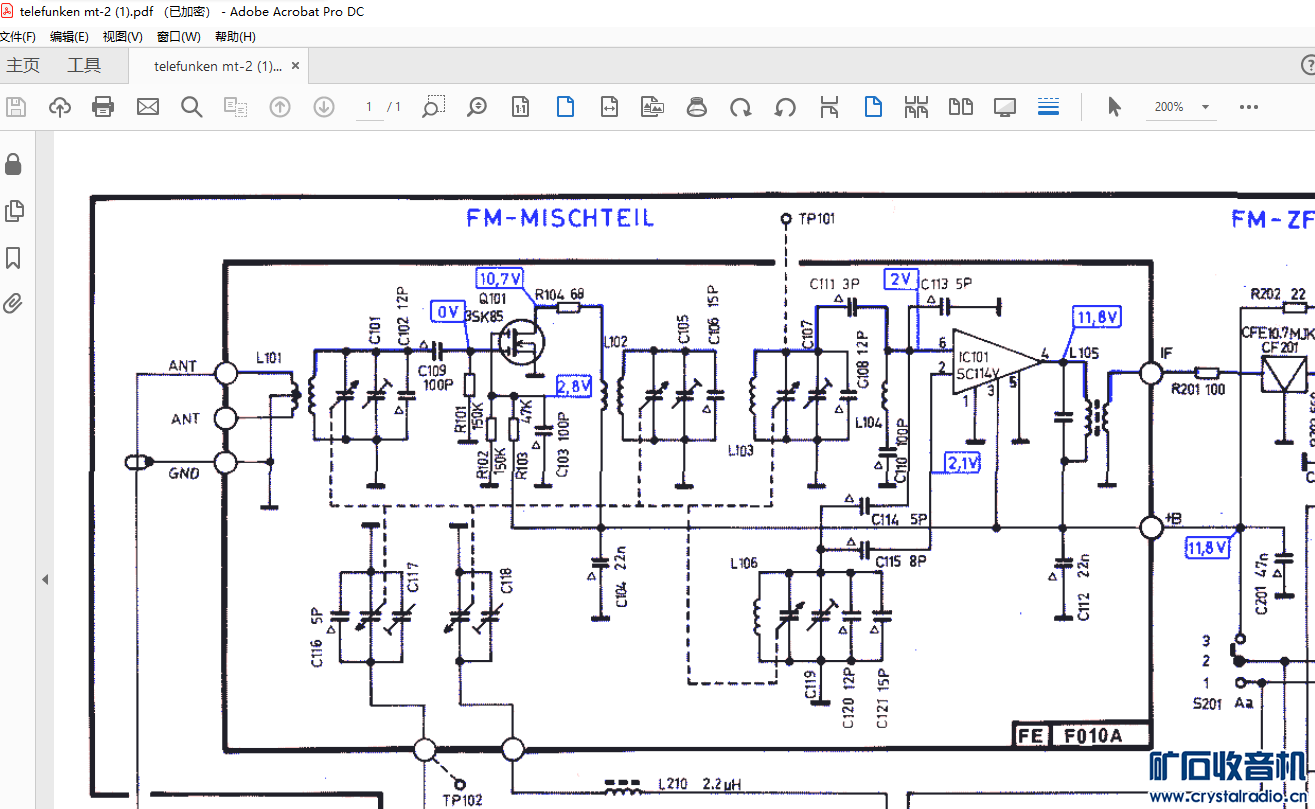Switch to the 工具 tab
Image resolution: width=1315 pixels, height=809 pixels.
point(84,66)
